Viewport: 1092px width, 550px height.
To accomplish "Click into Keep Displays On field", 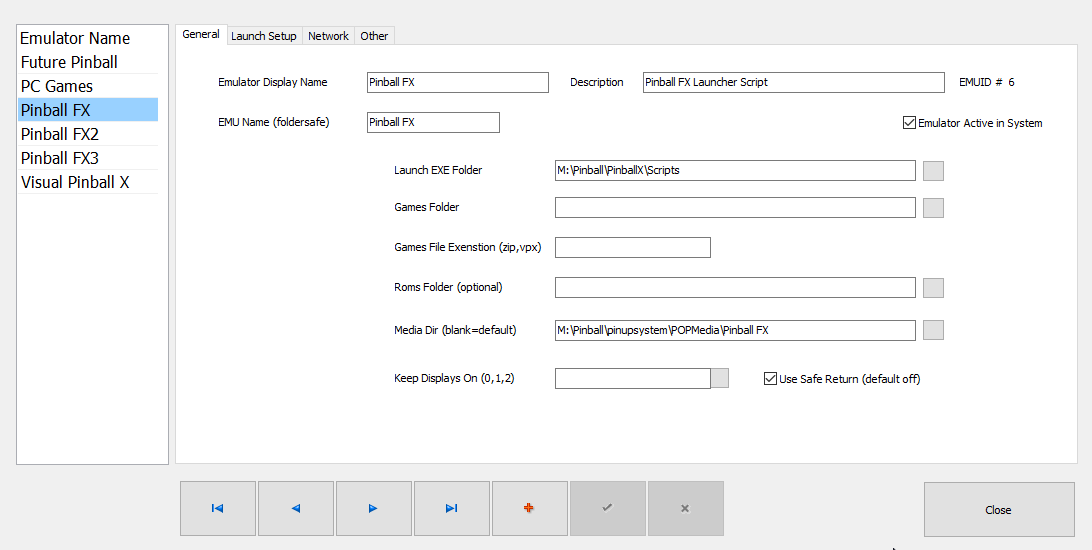I will [632, 378].
